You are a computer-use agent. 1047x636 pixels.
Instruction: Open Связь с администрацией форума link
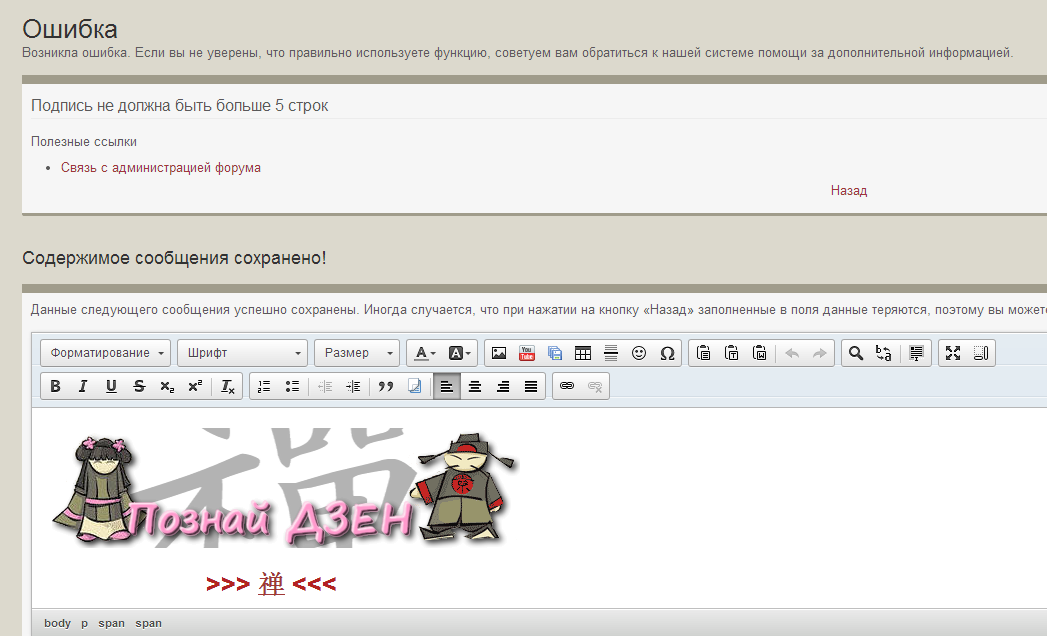point(161,168)
